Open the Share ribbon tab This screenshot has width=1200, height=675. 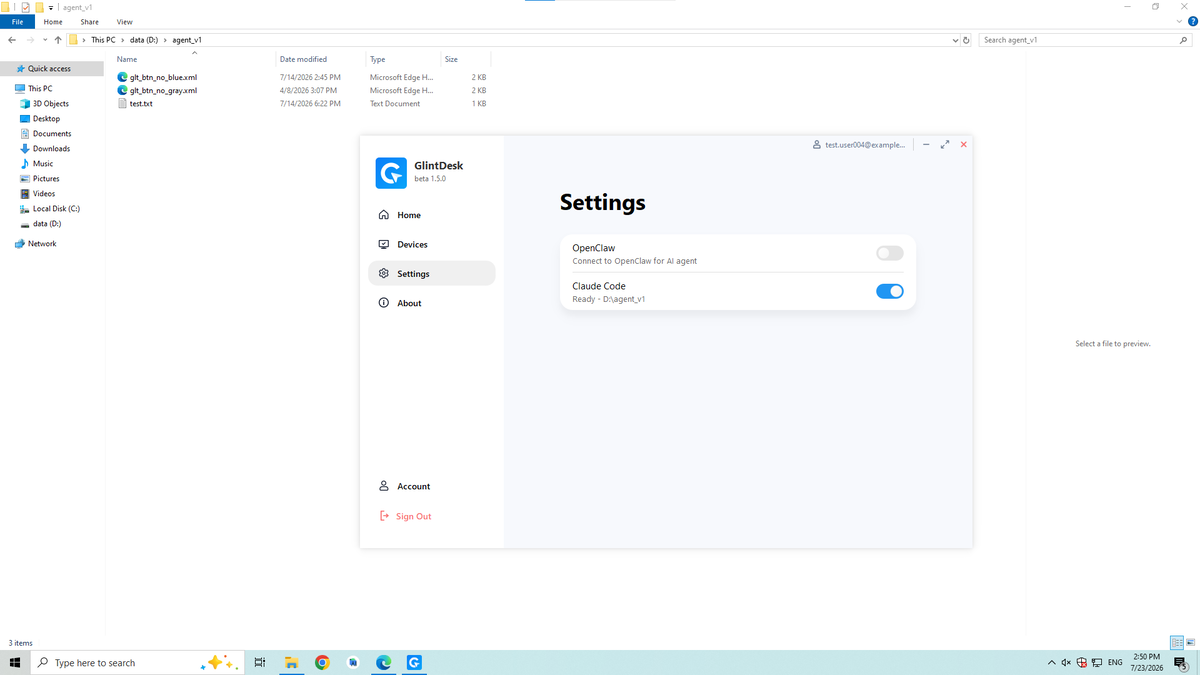(89, 21)
